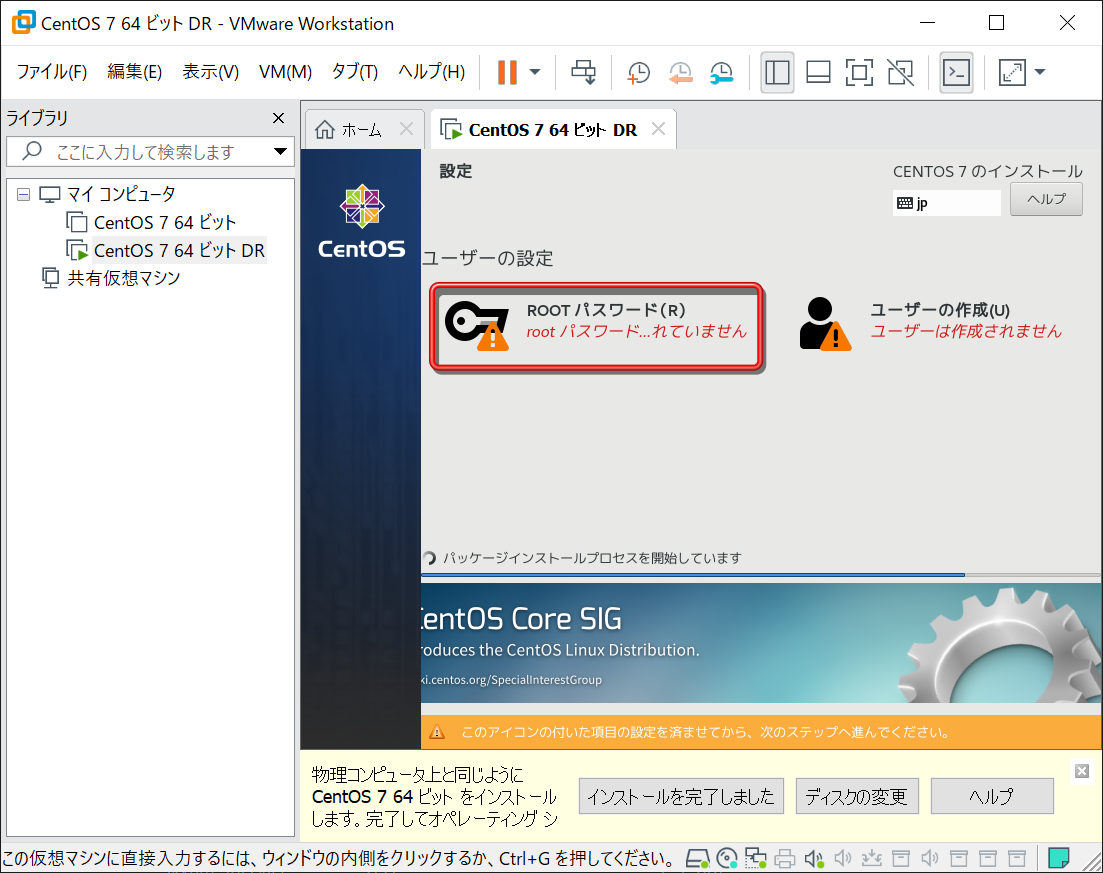Open the タブ(T) menu
This screenshot has height=873, width=1103.
(355, 72)
